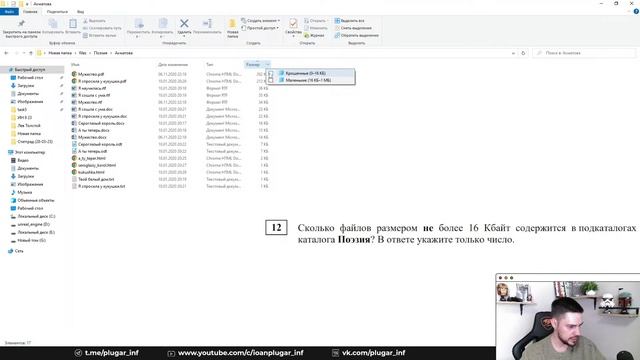Click the Back navigation arrow
The image size is (640, 360).
pyautogui.click(x=6, y=53)
